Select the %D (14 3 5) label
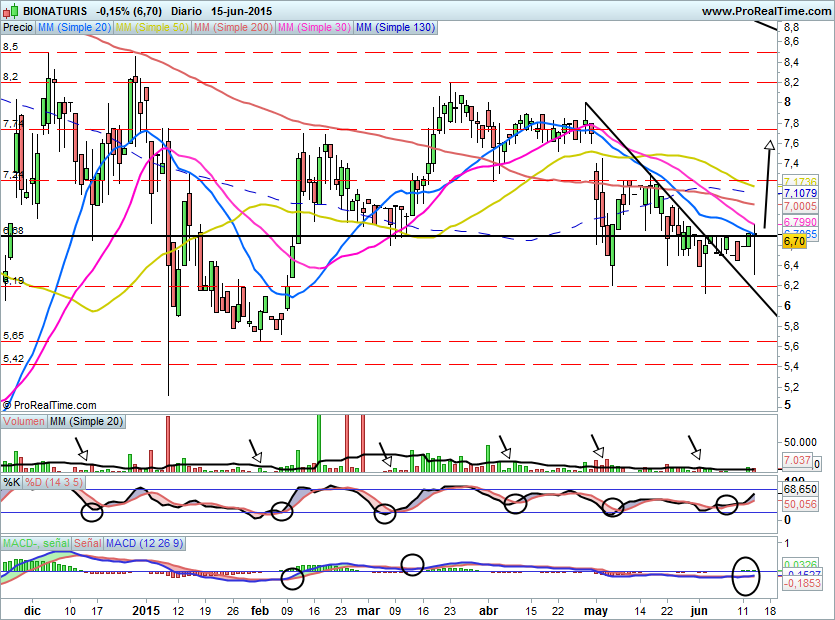This screenshot has height=620, width=835. 51,482
